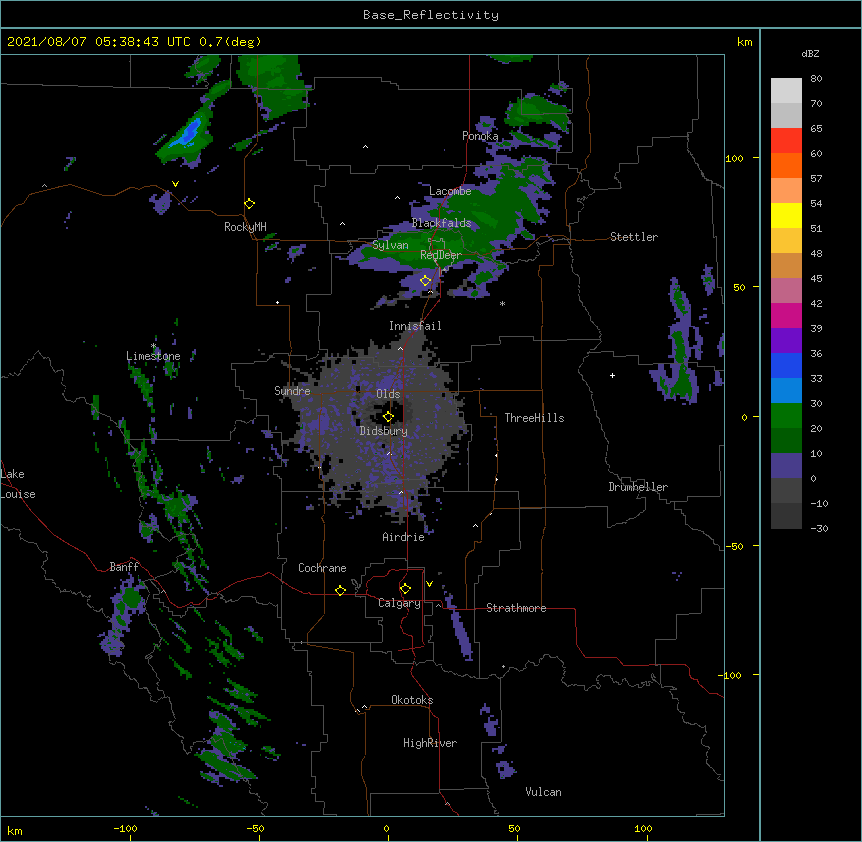Click the magenta 39-42 dBZ legend swatch
Image resolution: width=862 pixels, height=842 pixels.
coord(786,315)
